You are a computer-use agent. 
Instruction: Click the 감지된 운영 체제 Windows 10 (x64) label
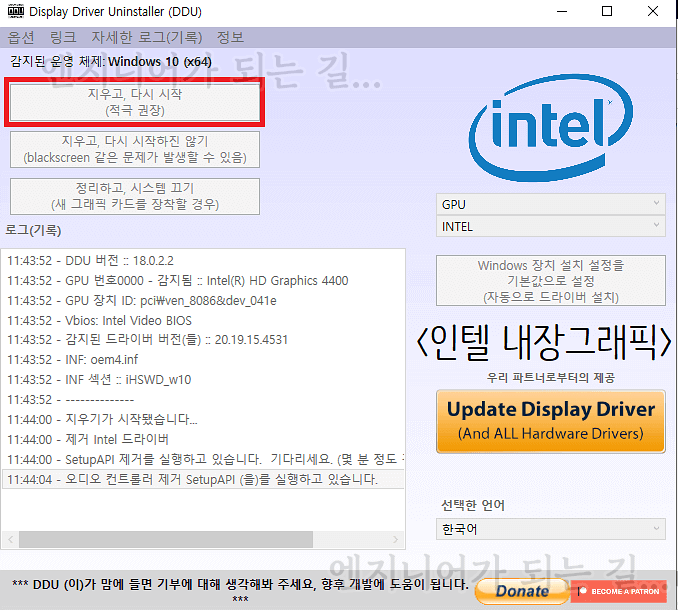point(111,62)
